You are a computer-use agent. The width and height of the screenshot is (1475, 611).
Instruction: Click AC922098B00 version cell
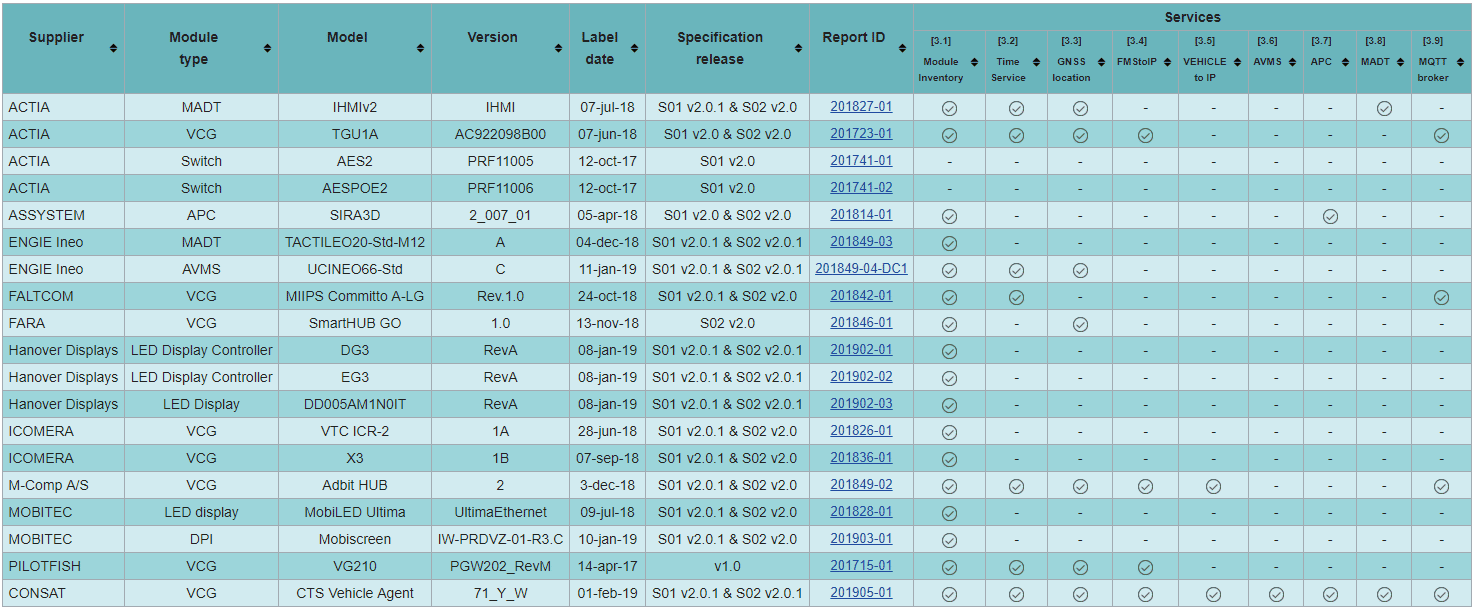[500, 134]
